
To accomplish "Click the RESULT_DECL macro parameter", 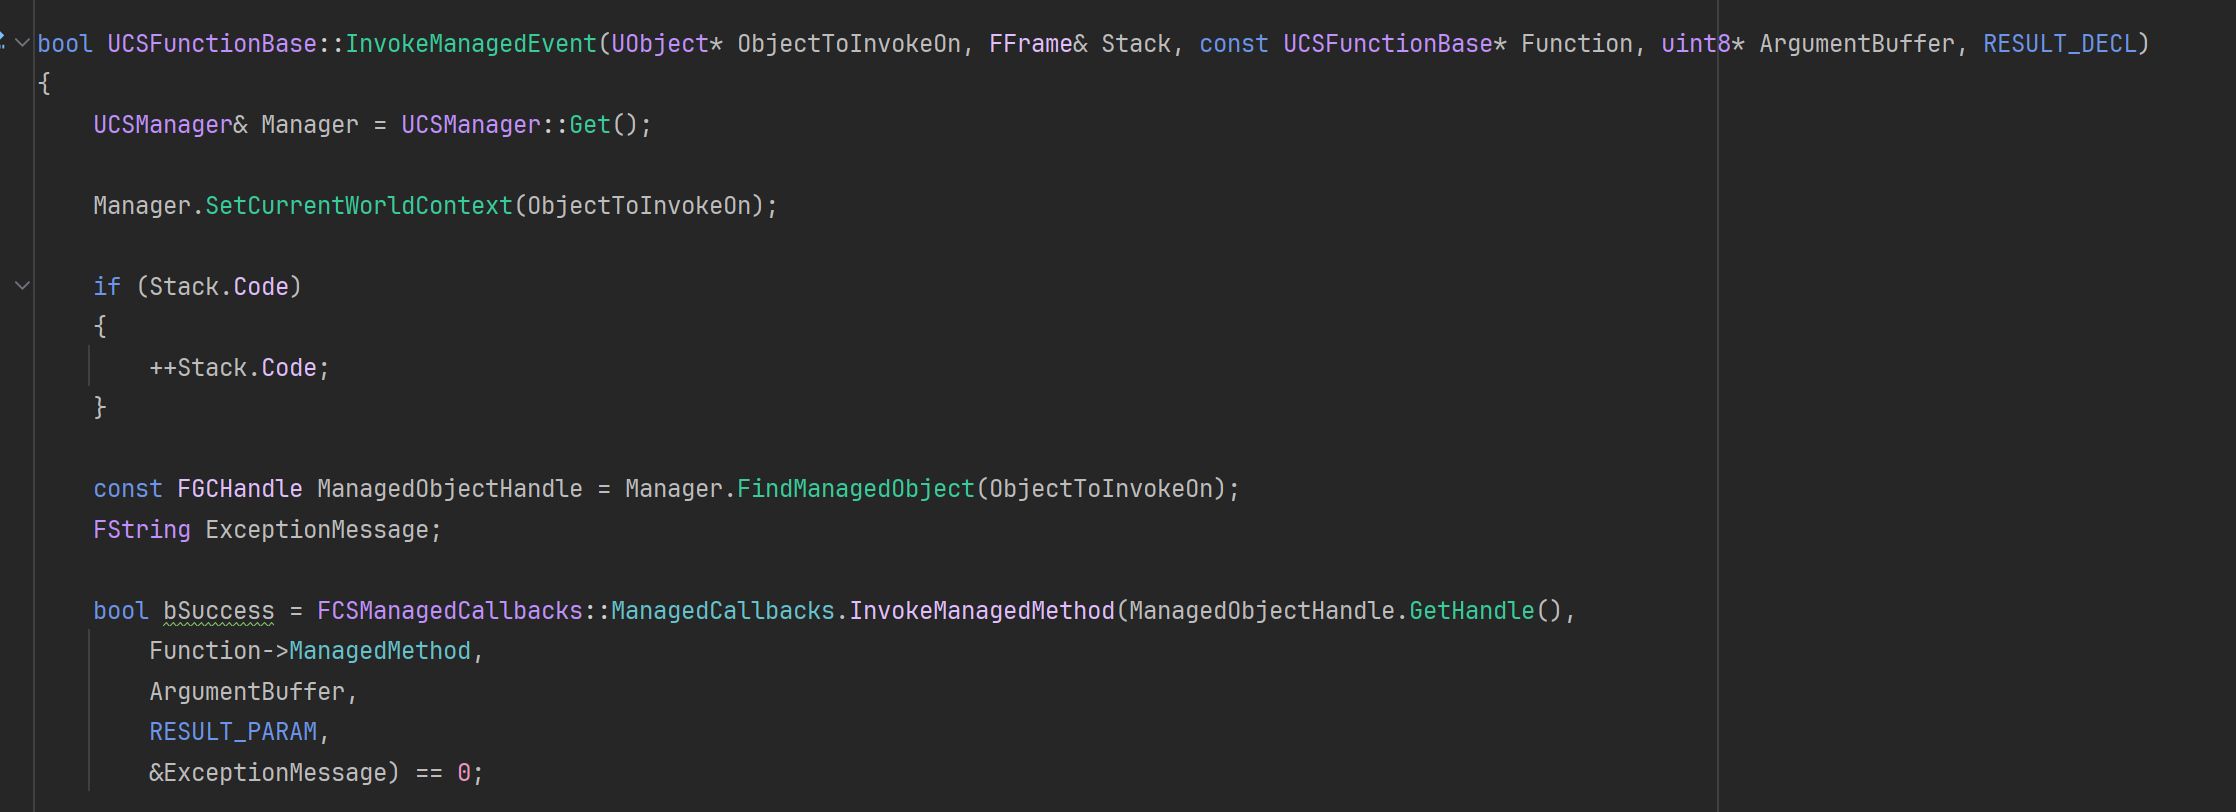I will point(2059,44).
